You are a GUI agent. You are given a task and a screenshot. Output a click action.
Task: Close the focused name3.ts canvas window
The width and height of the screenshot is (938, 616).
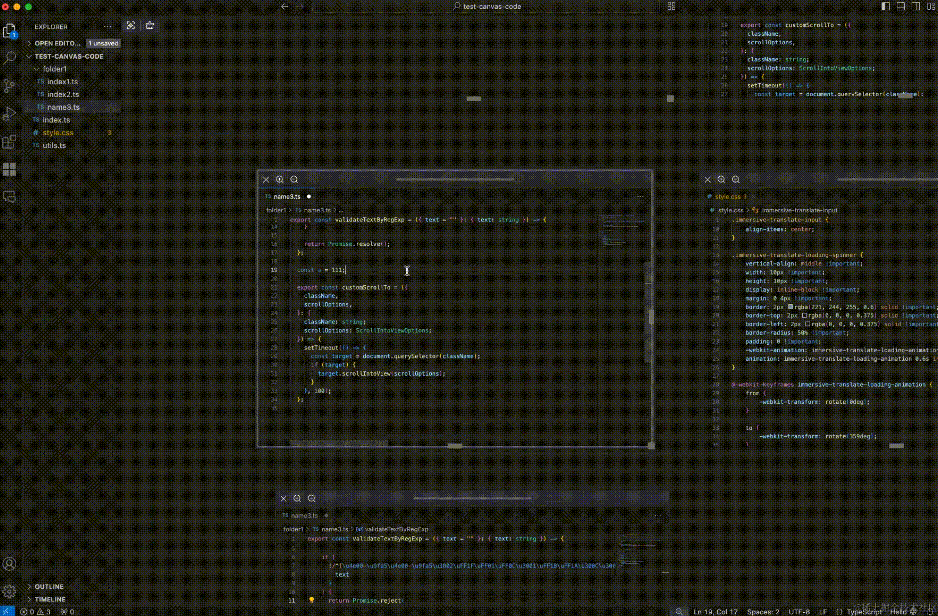[x=266, y=179]
